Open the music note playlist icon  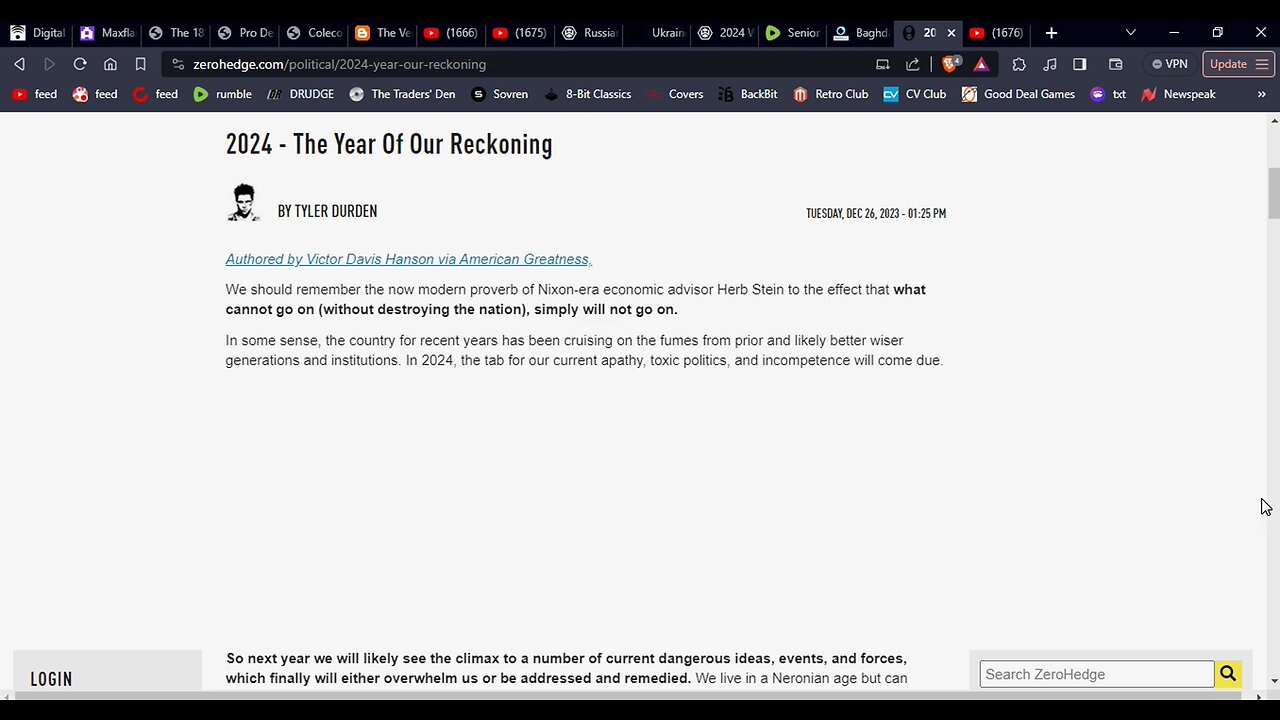[1049, 64]
